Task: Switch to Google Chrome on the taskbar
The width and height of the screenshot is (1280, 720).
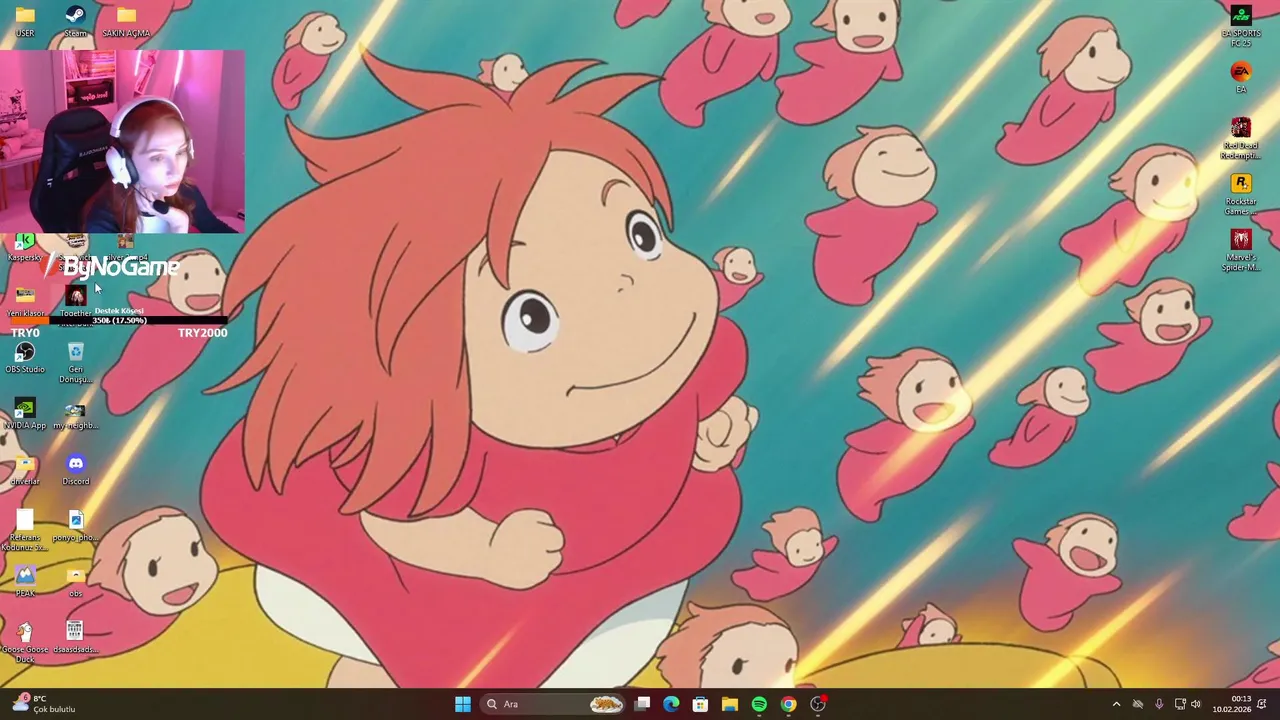Action: pyautogui.click(x=788, y=704)
